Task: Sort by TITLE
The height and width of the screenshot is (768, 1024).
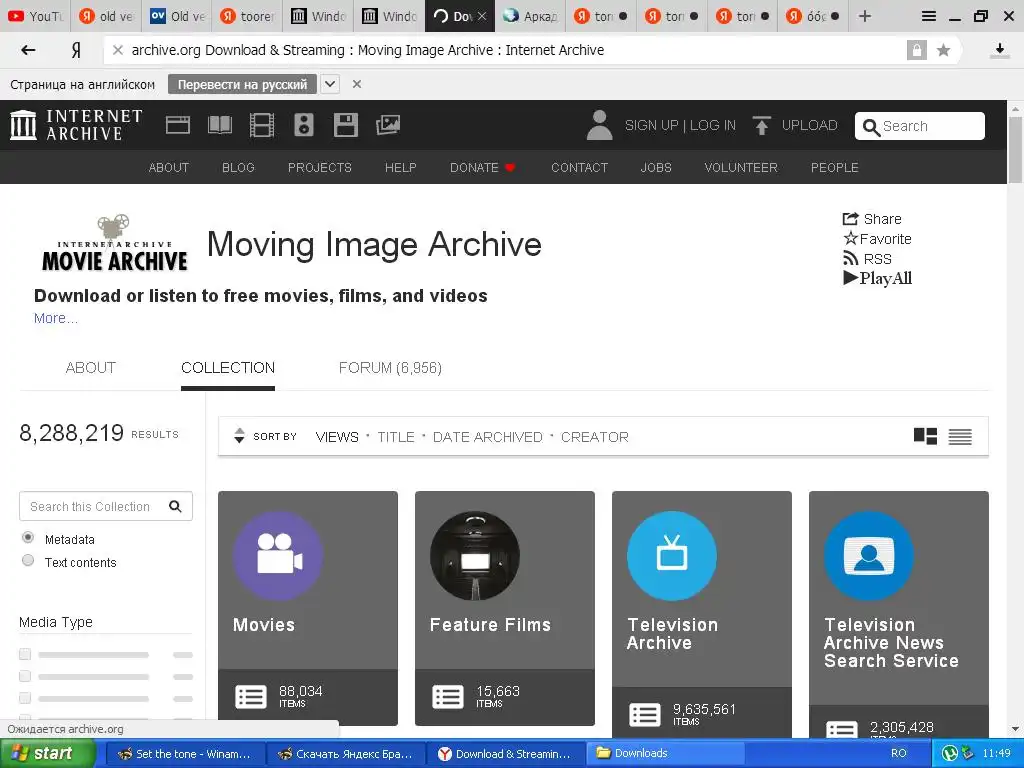Action: pos(396,437)
